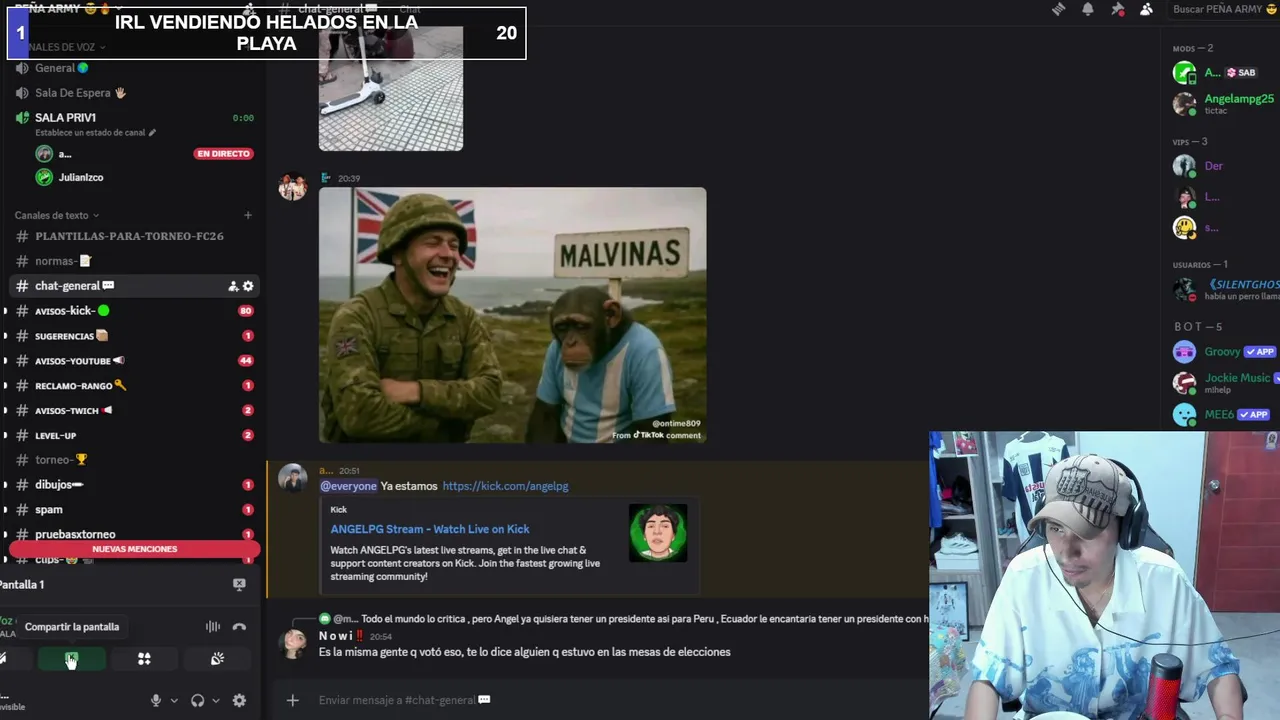Show pinned messages via pin icon
This screenshot has height=720, width=1280.
pyautogui.click(x=1118, y=9)
